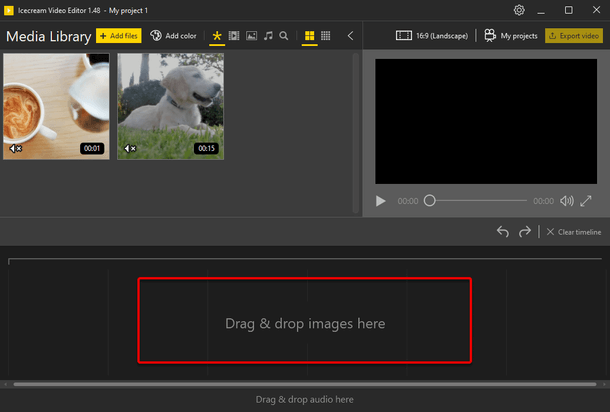Click 'Drag & drop images here' area
This screenshot has height=412, width=610.
(x=305, y=320)
